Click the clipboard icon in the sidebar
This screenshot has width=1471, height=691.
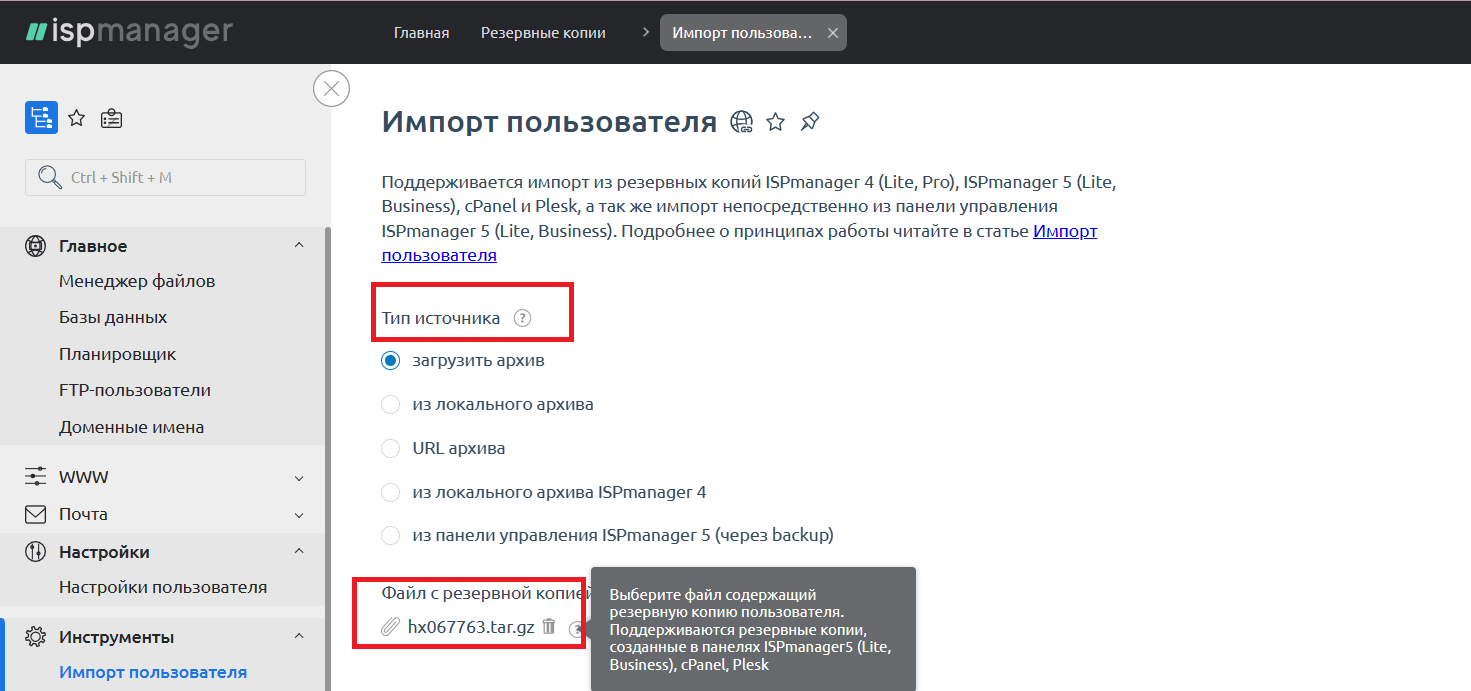(111, 119)
